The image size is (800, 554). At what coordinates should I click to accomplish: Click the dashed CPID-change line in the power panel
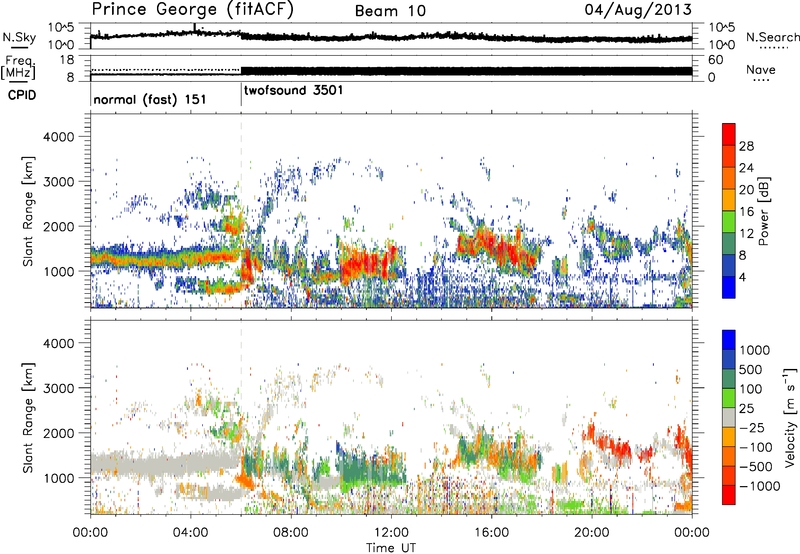pyautogui.click(x=241, y=210)
